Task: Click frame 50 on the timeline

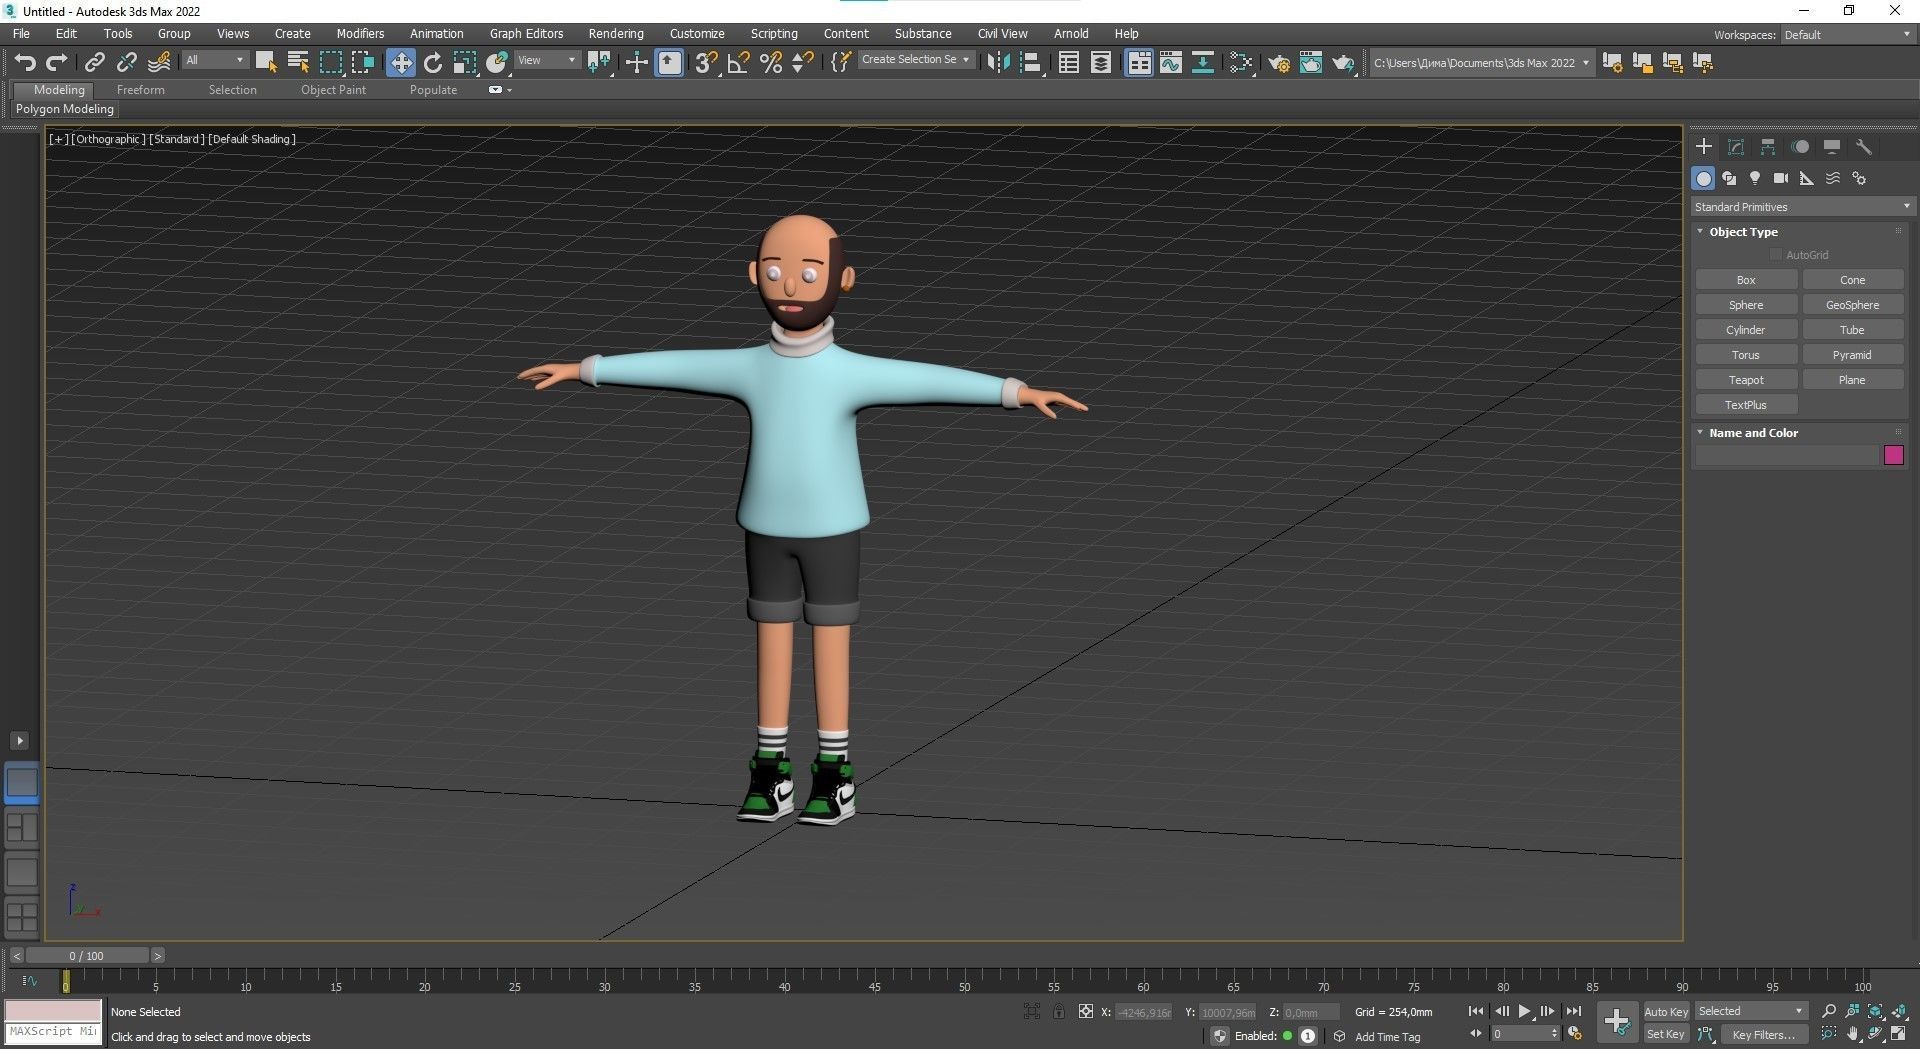Action: (x=965, y=982)
